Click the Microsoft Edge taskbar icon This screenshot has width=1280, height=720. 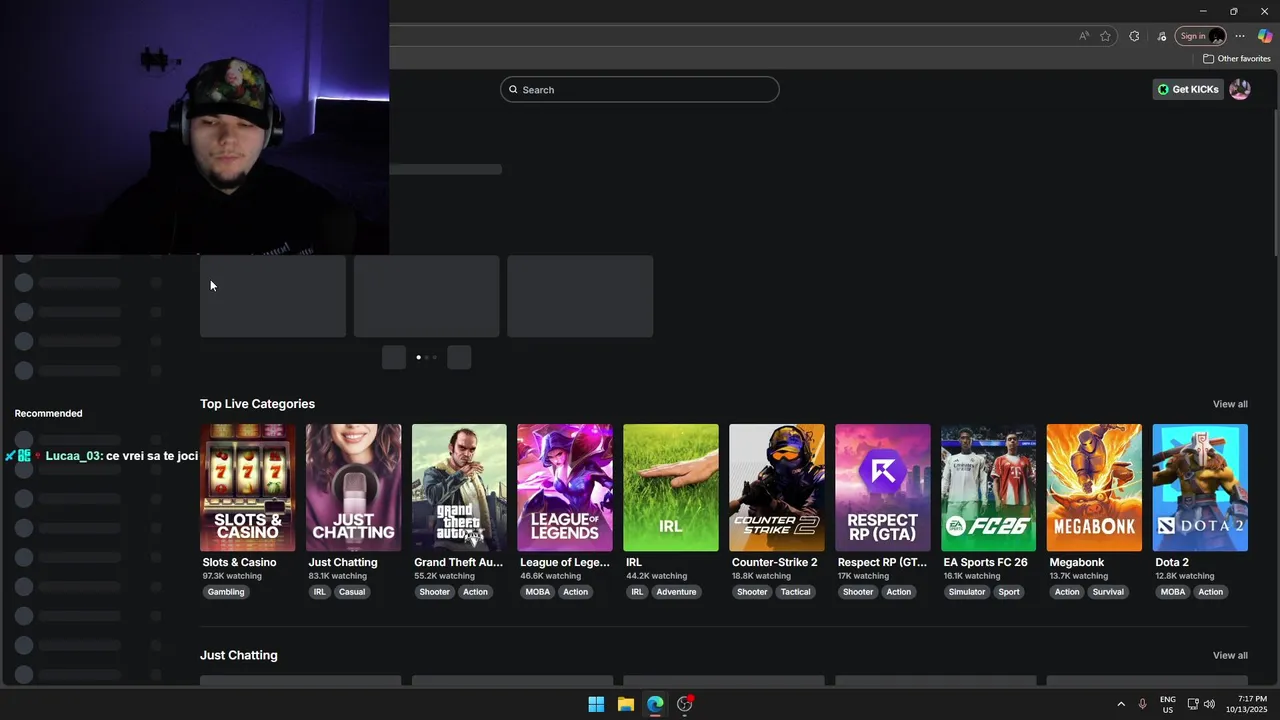[655, 704]
